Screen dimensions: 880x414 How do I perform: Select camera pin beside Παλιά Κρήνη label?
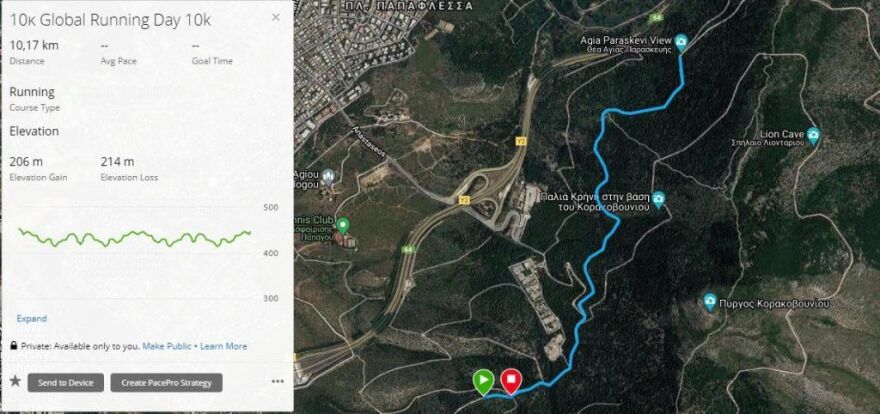(x=659, y=199)
